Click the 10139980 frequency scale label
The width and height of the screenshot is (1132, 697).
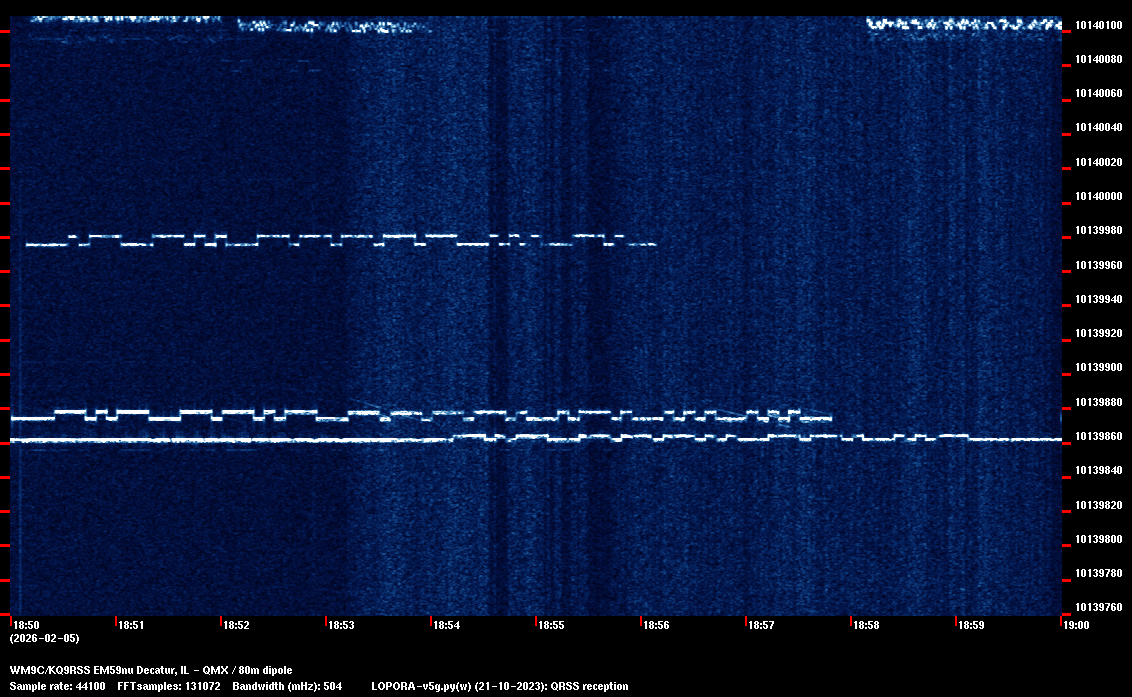click(1097, 231)
